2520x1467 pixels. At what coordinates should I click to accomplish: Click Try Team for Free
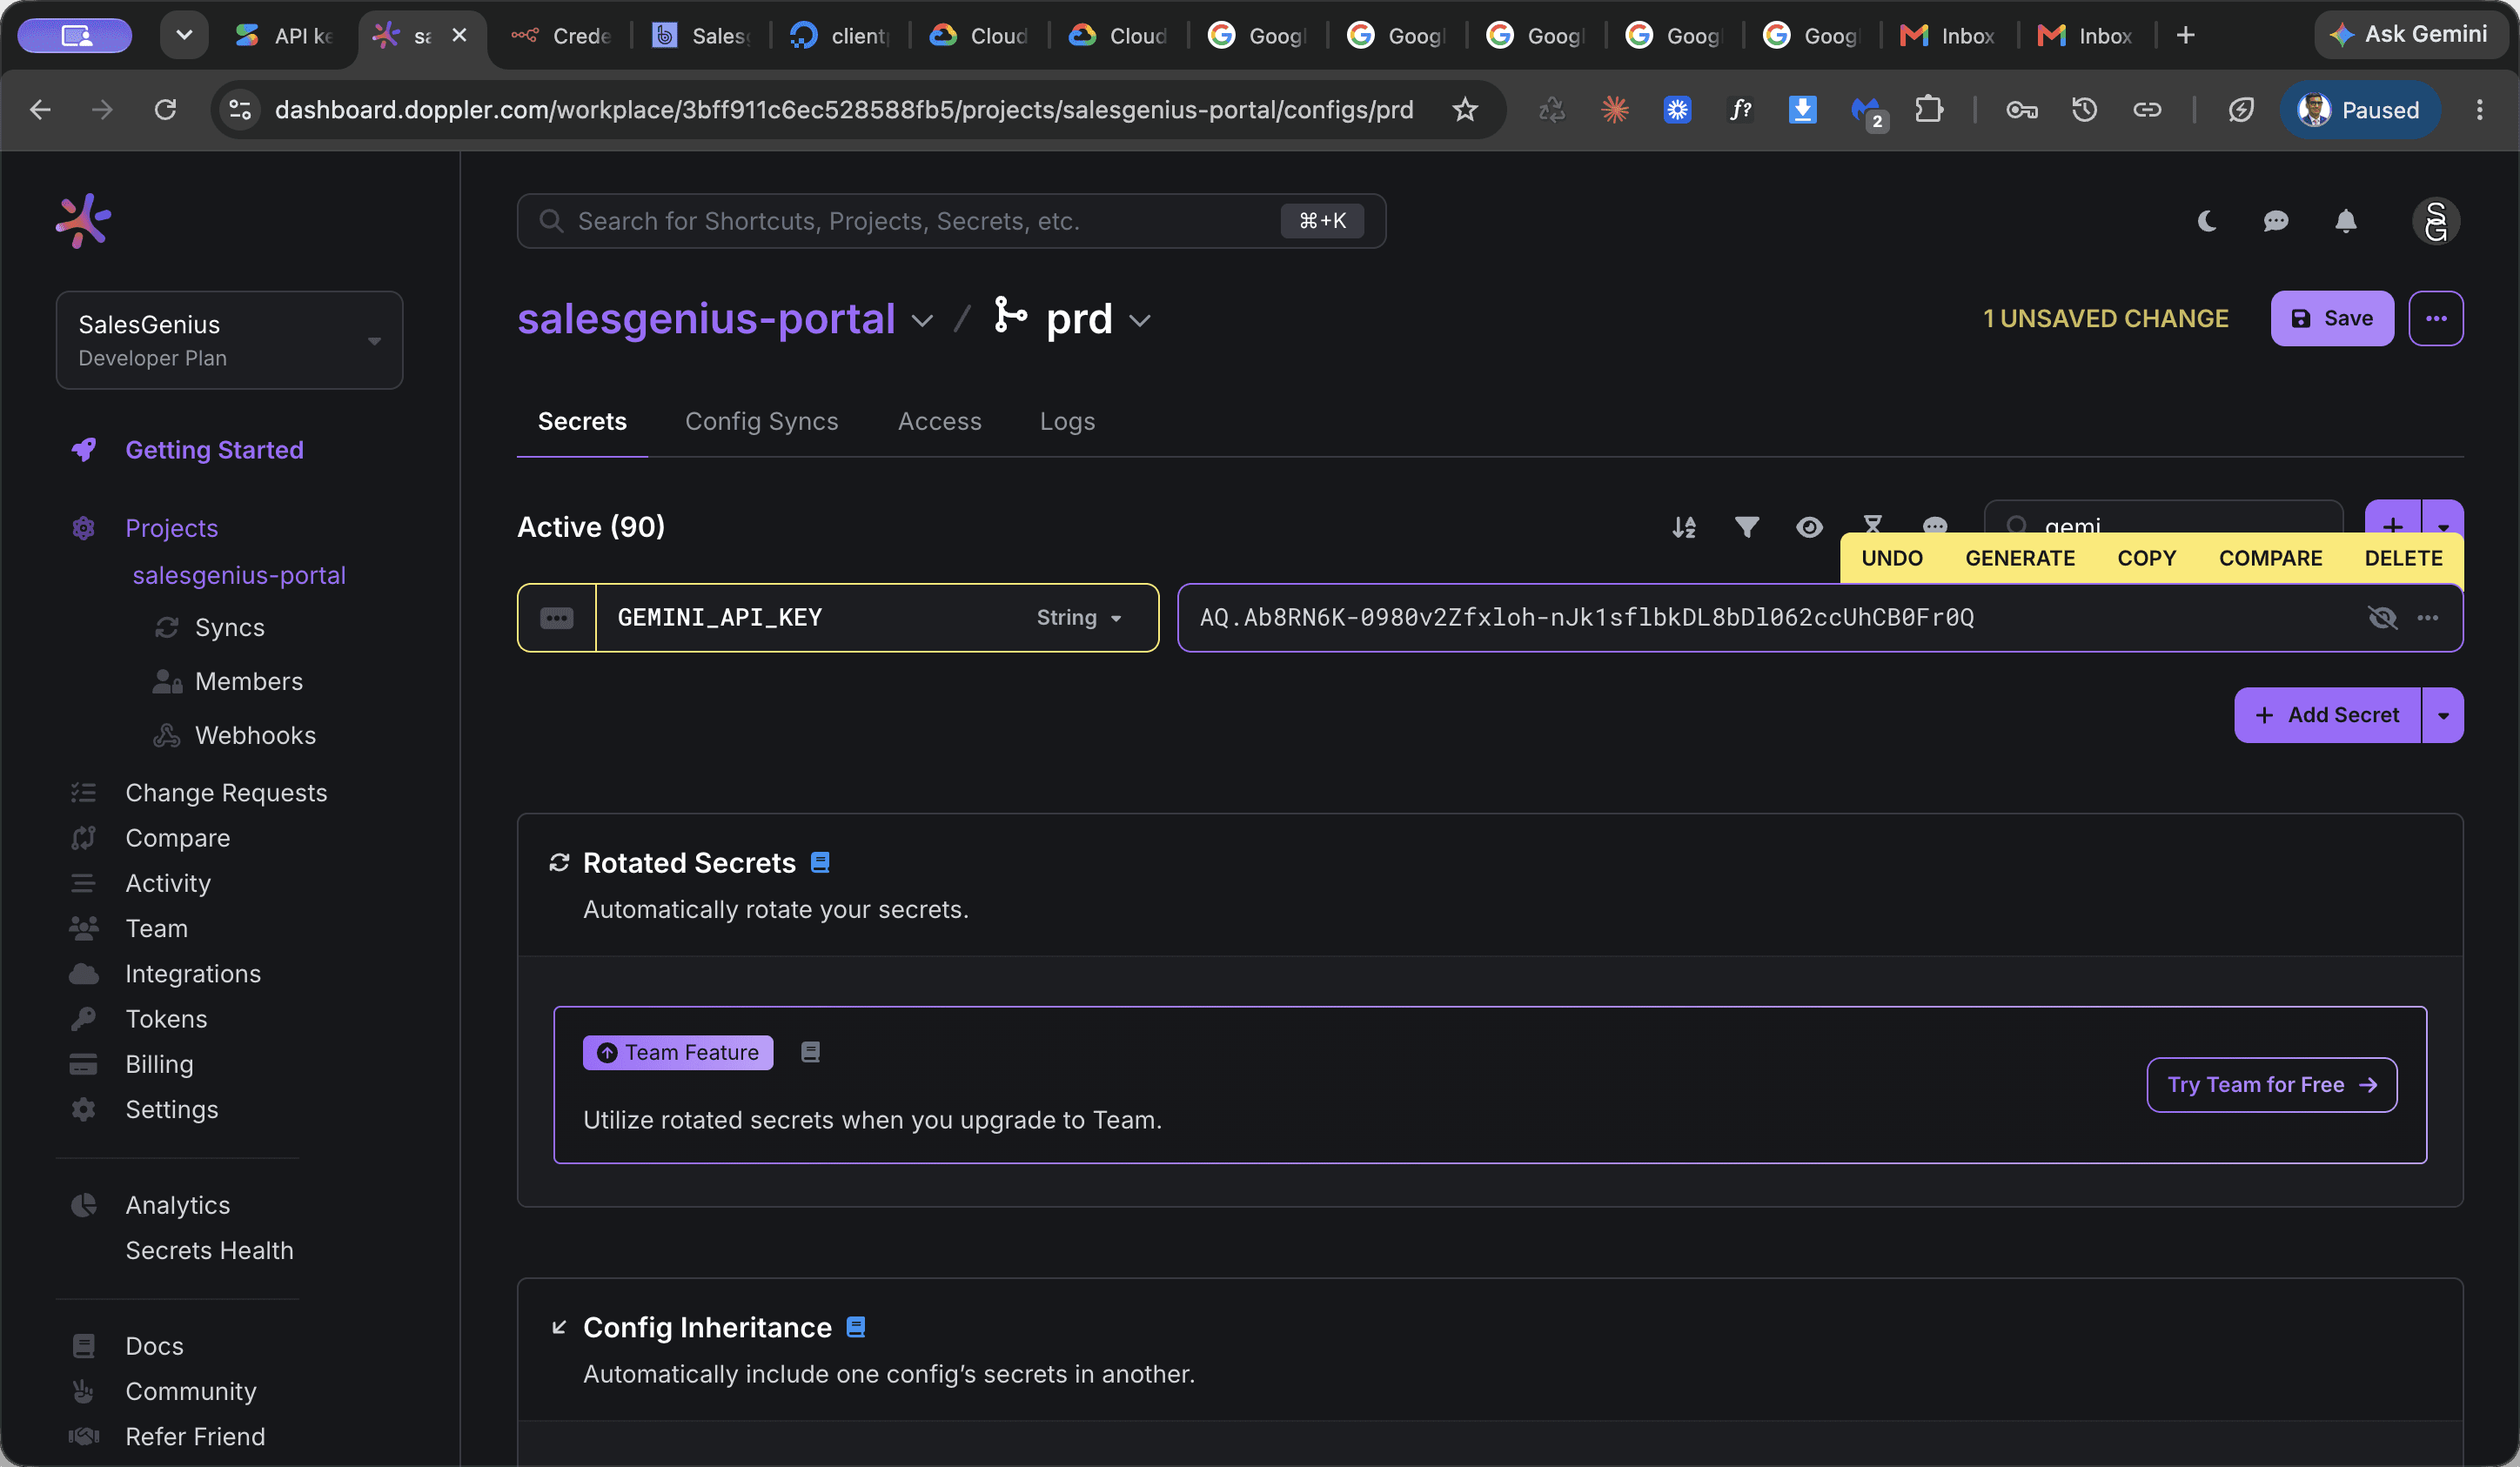click(x=2272, y=1085)
